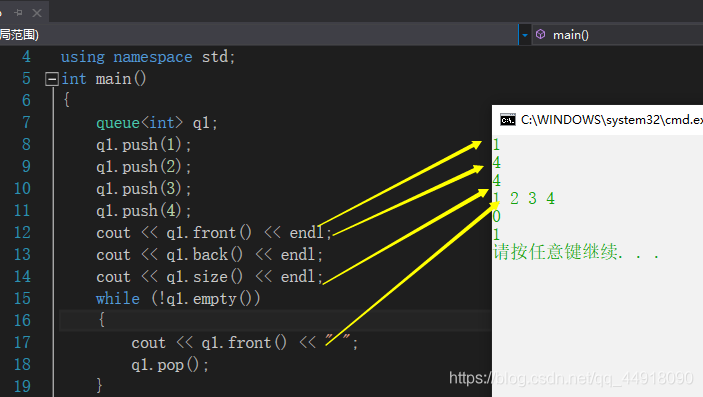Open the scope dropdown arrow before main()
This screenshot has height=397, width=703.
point(525,35)
